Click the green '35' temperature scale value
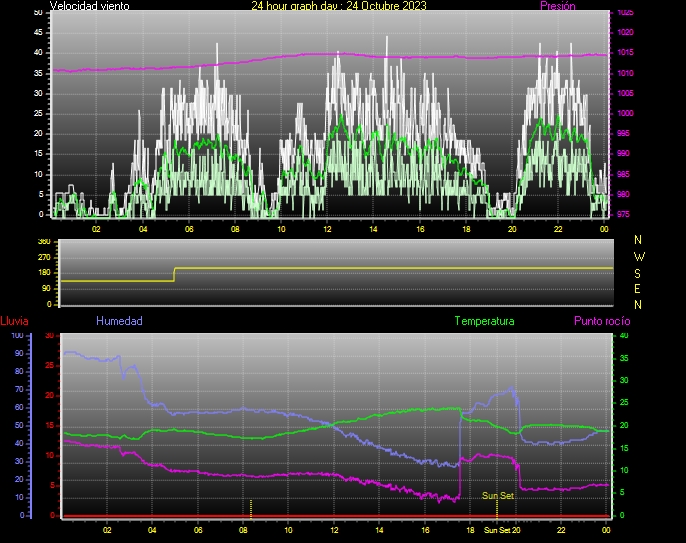686x543 pixels. click(624, 358)
